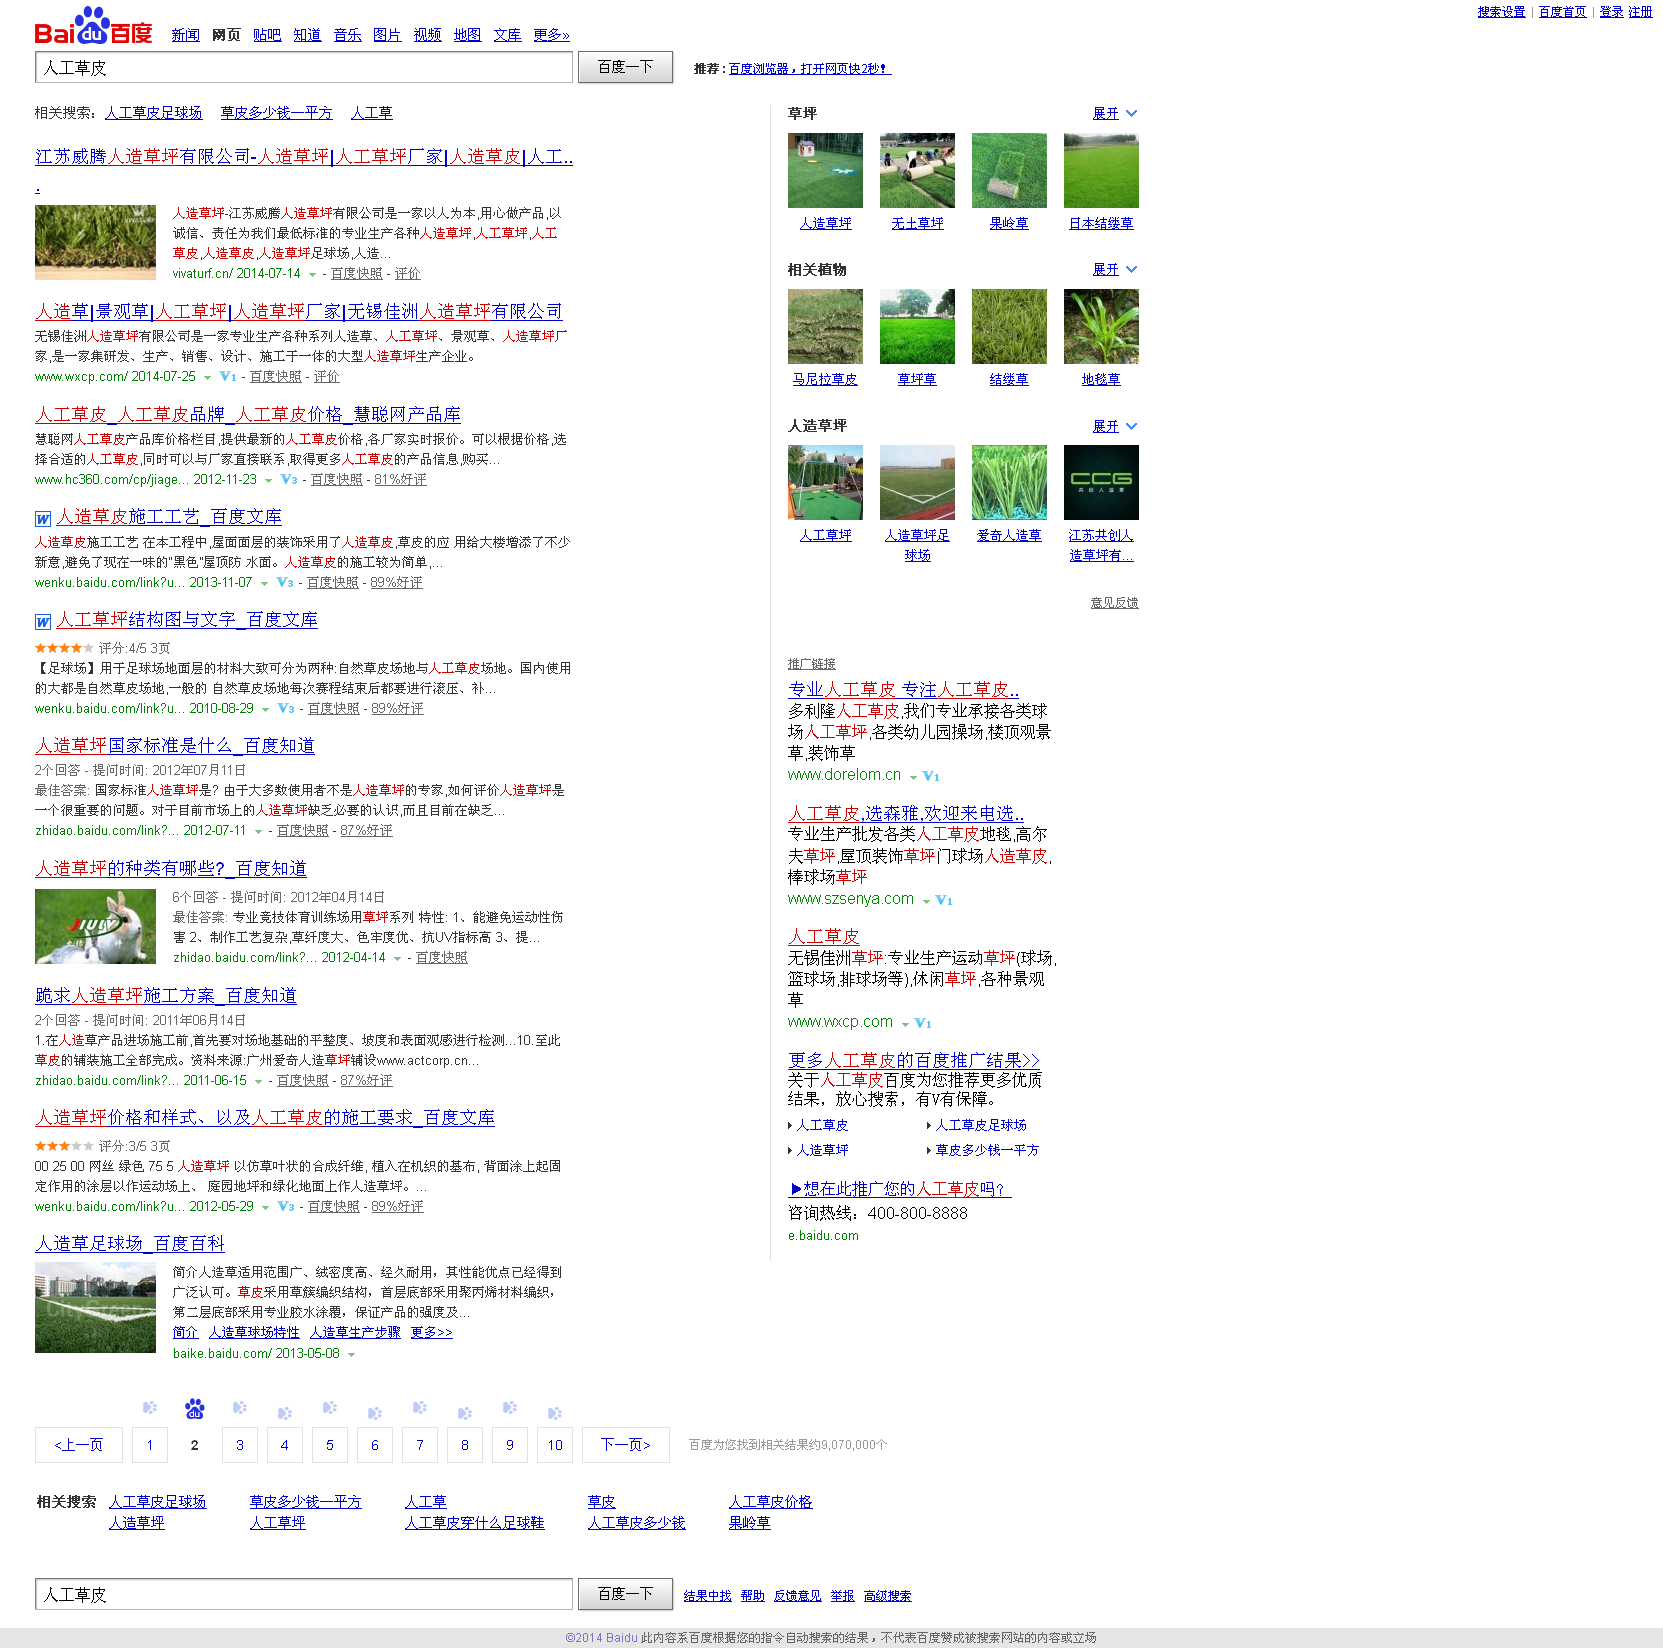This screenshot has height=1648, width=1663.
Task: Open 更多人工草皮的百度推广结果>> link
Action: 914,1060
